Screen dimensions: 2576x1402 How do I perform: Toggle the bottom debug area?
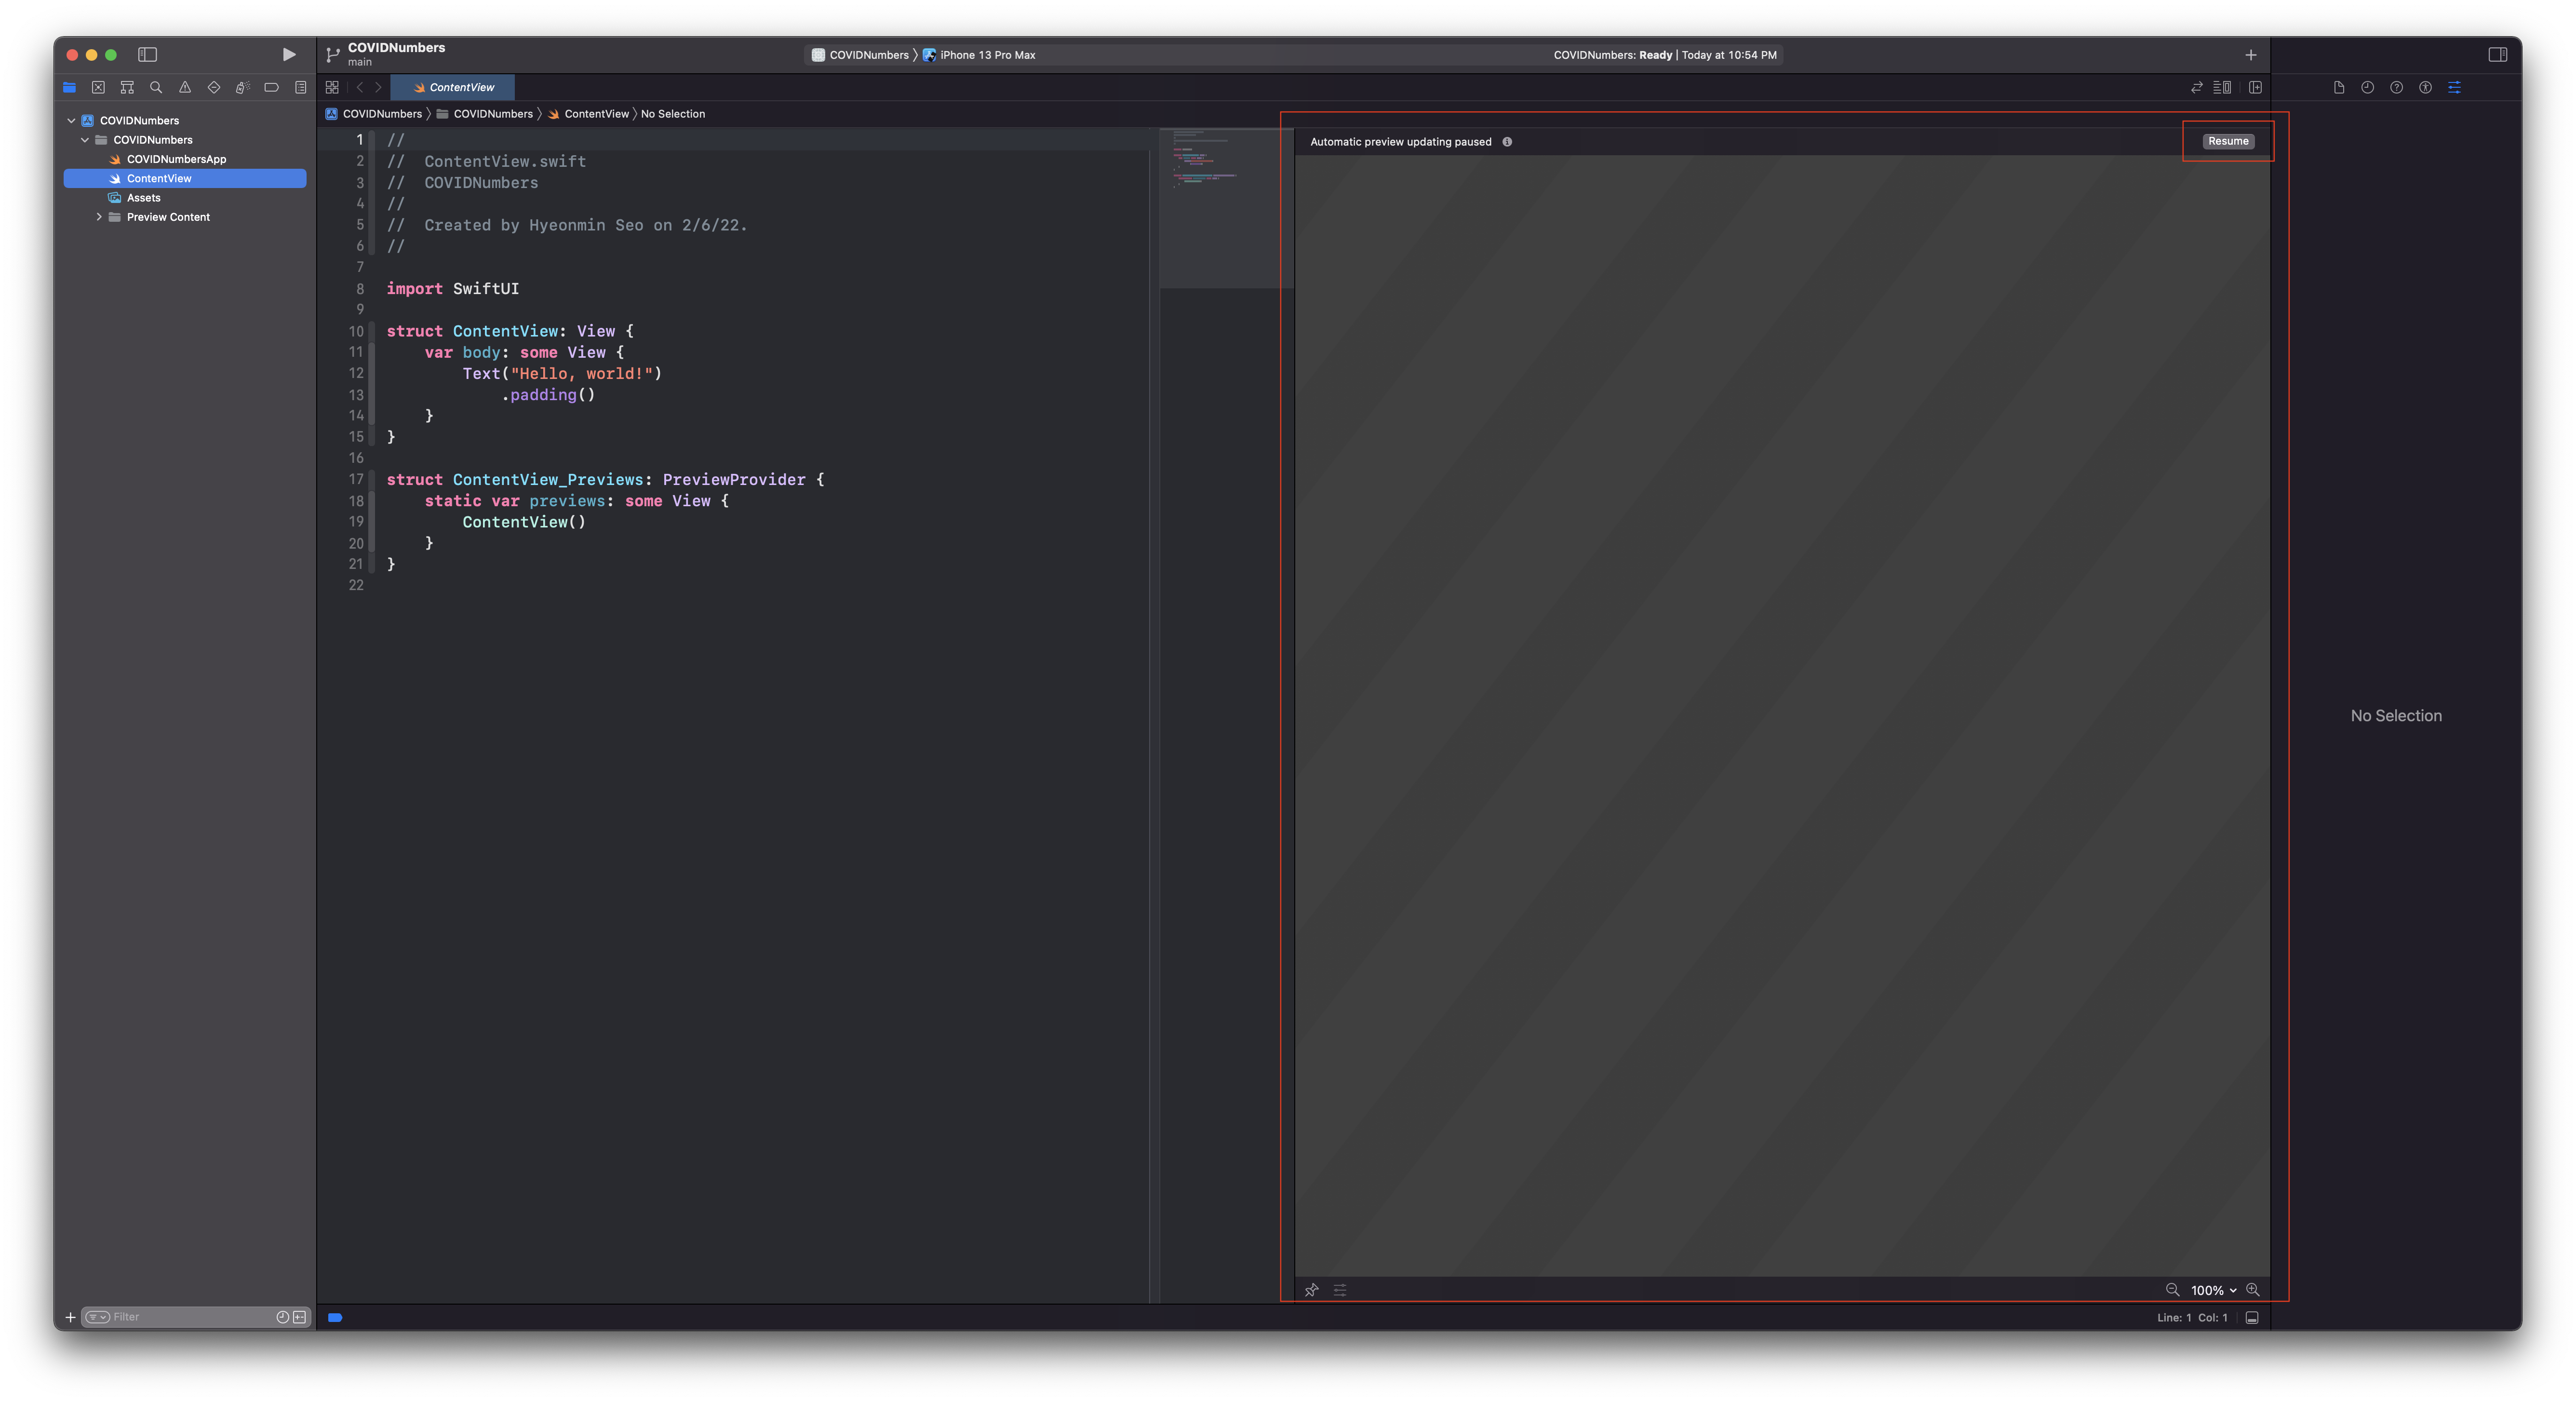click(2252, 1318)
